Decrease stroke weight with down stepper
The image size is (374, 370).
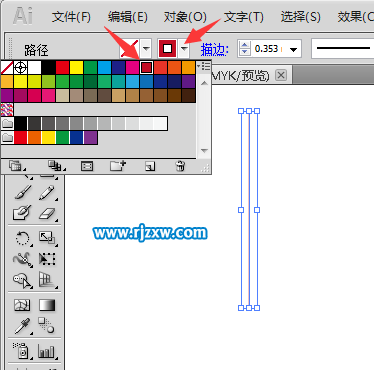click(245, 52)
